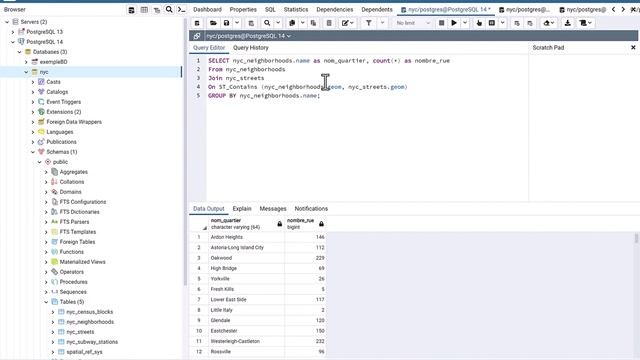The width and height of the screenshot is (640, 360).
Task: Collapse the Tables (5) node
Action: pos(46,302)
